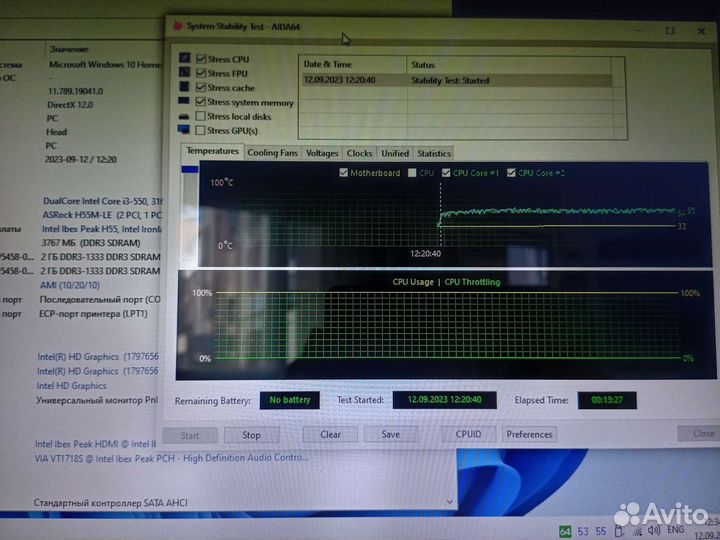This screenshot has height=540, width=720.
Task: Toggle the Motherboard graph checkbox
Action: coord(343,173)
